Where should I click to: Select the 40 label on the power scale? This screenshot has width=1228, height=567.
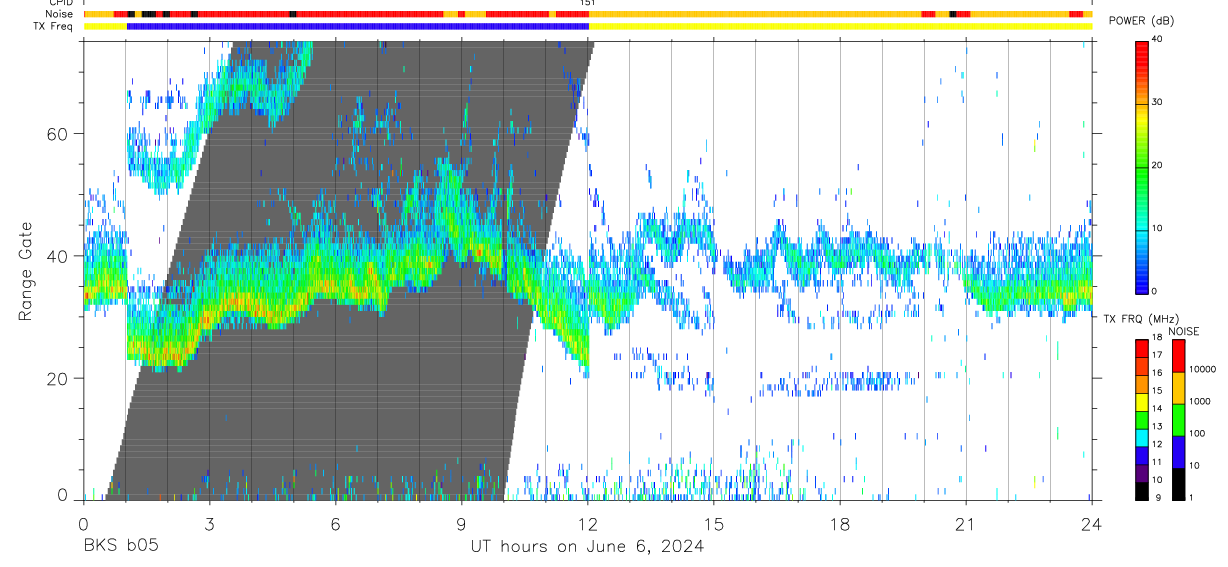(1158, 39)
